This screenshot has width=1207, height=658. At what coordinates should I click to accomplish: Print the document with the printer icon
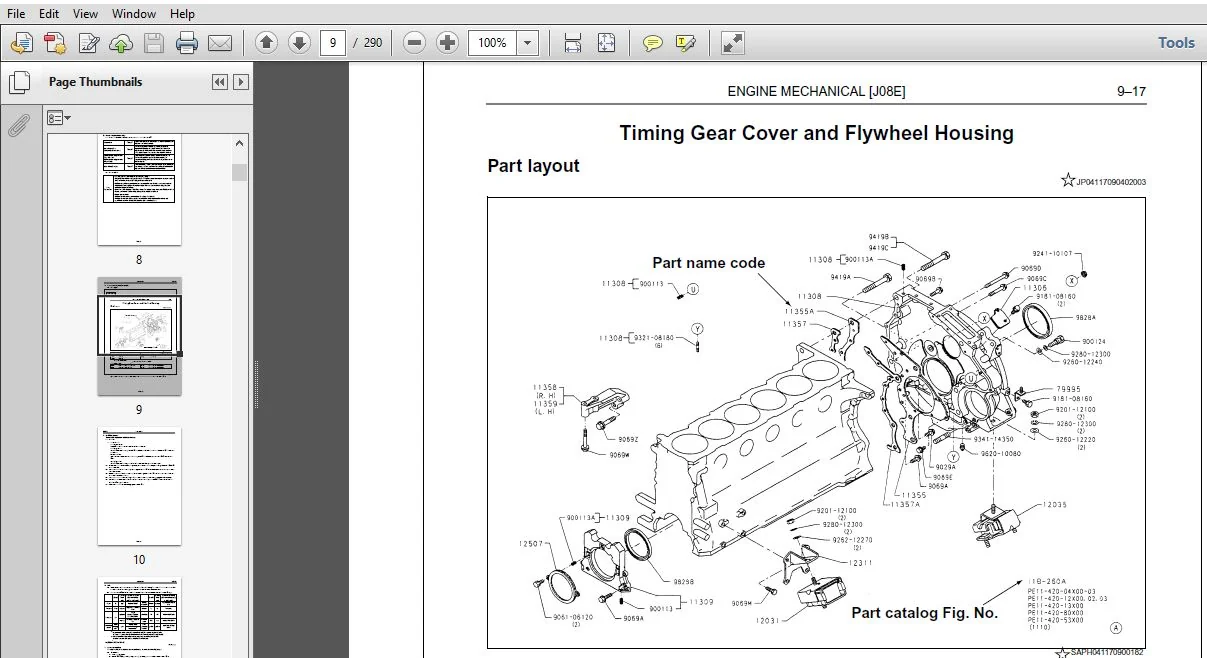click(187, 43)
